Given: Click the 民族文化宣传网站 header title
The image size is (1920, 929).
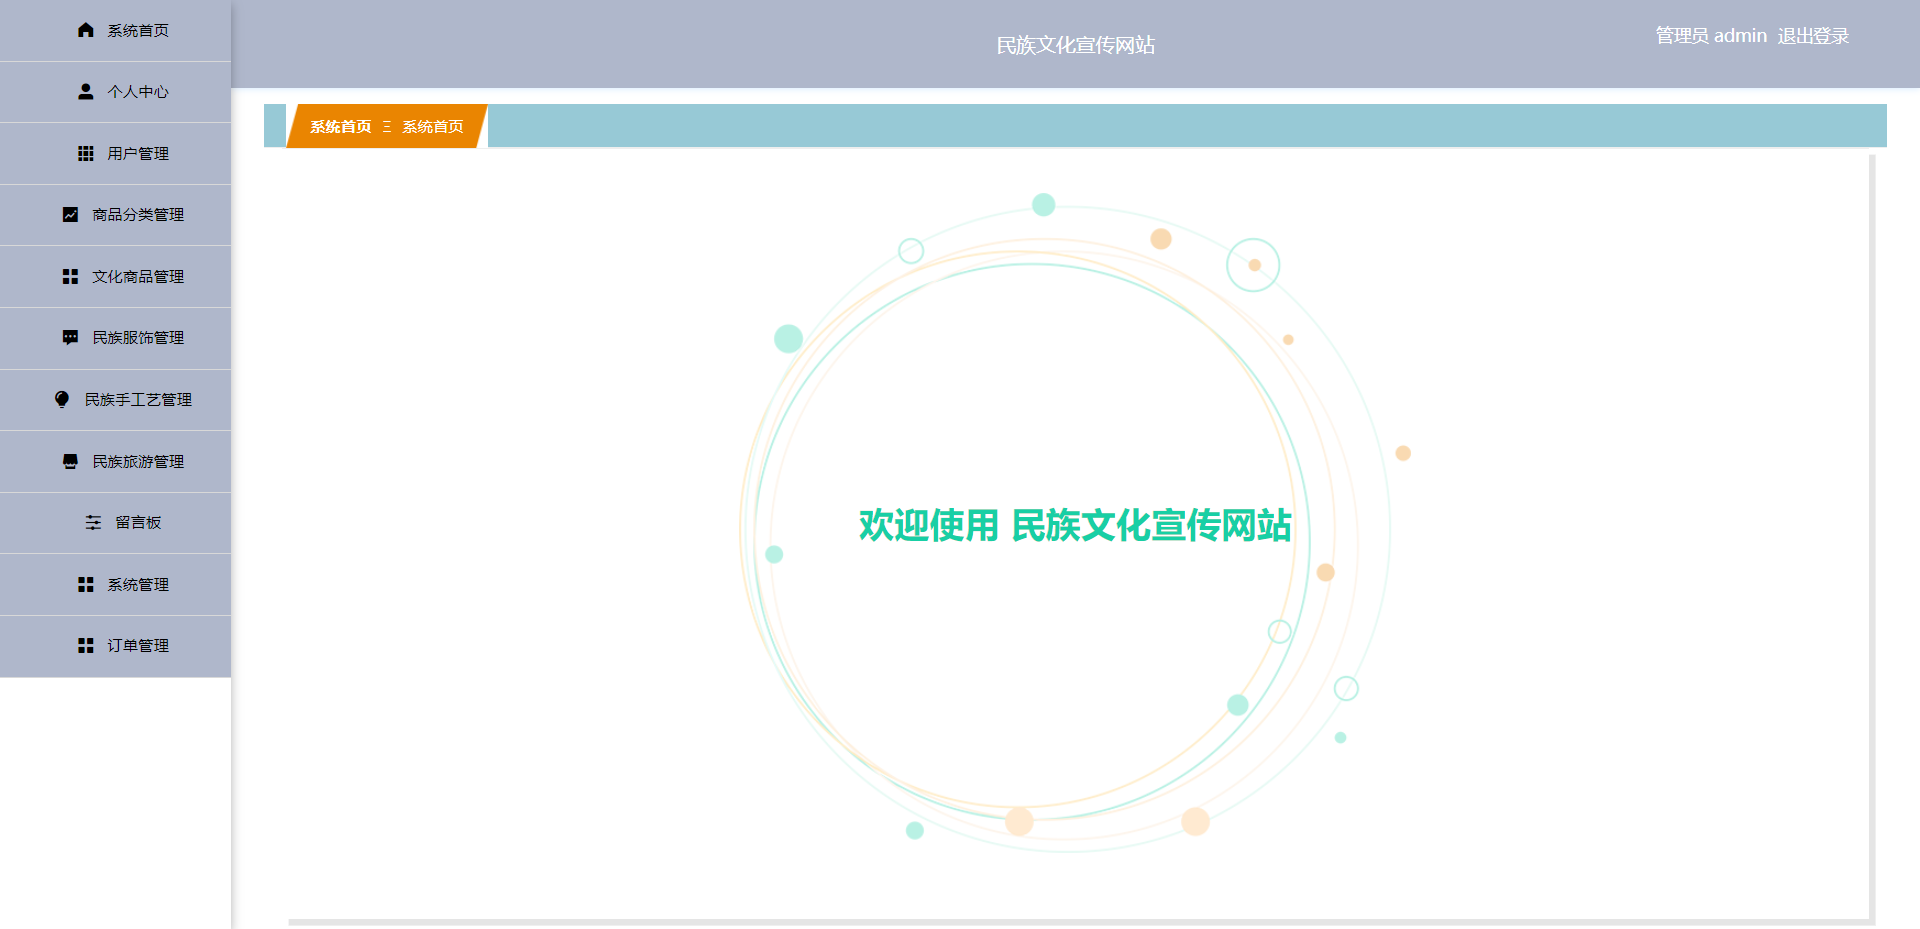Looking at the screenshot, I should [x=1076, y=45].
